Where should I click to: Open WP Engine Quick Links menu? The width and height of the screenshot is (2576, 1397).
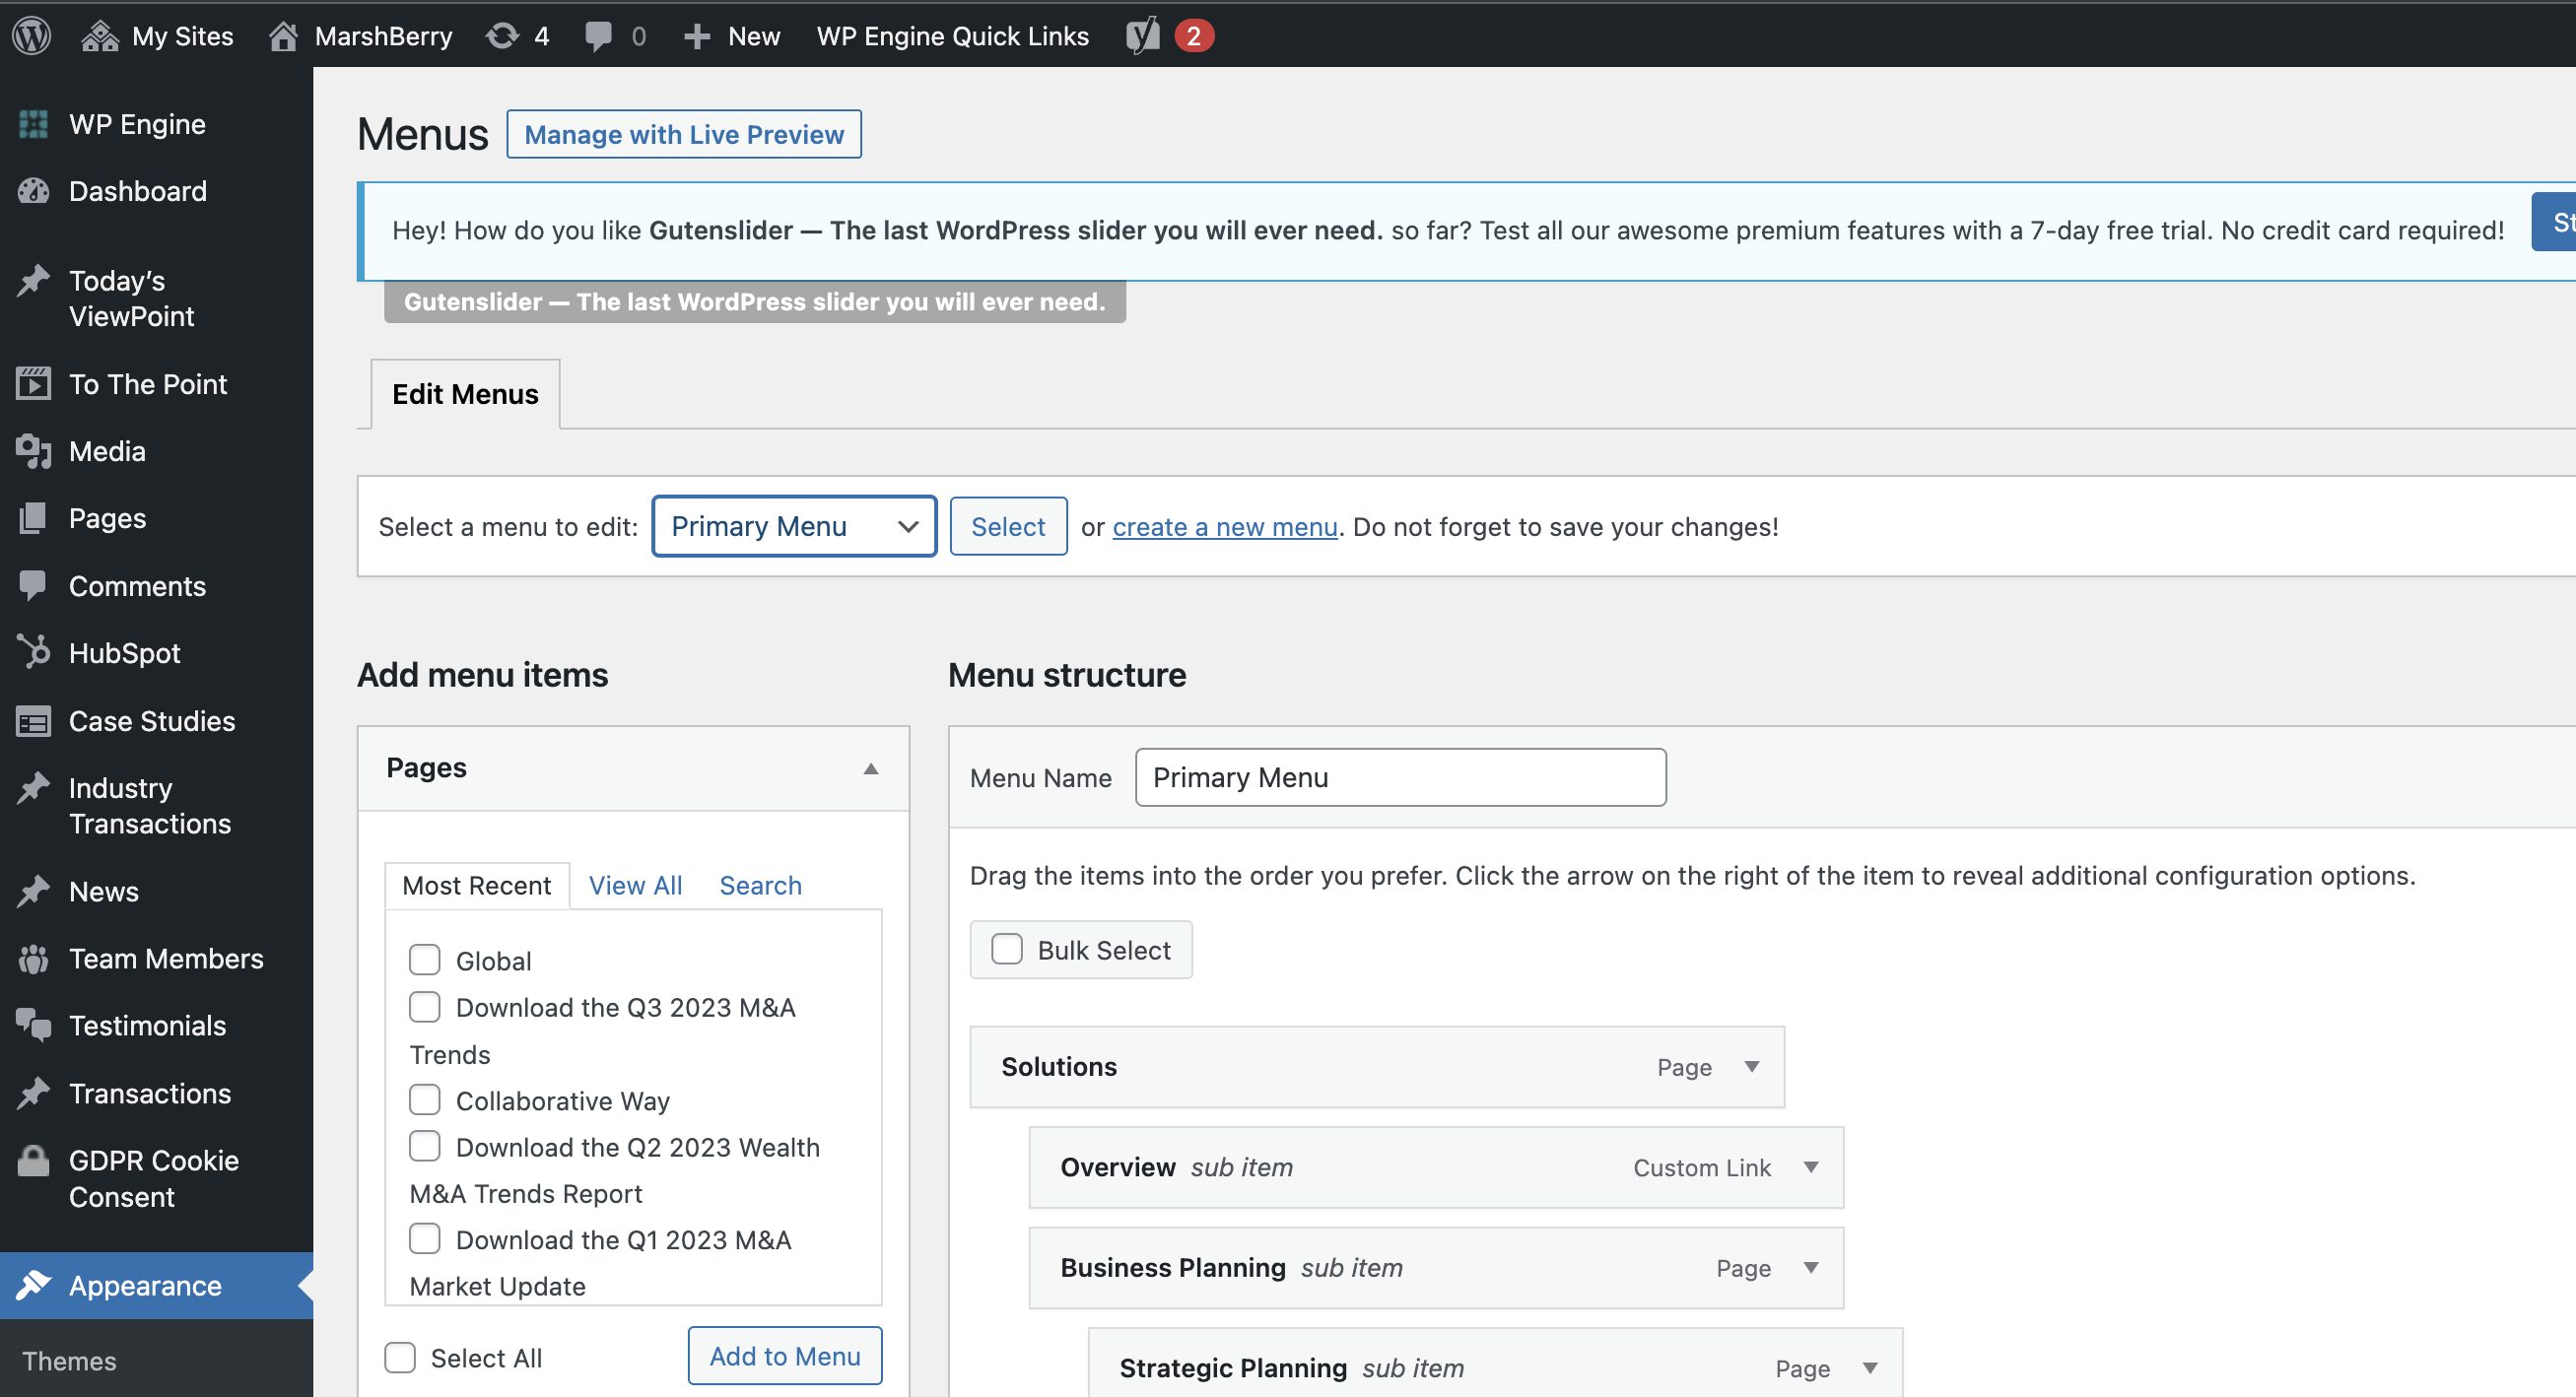[x=952, y=36]
